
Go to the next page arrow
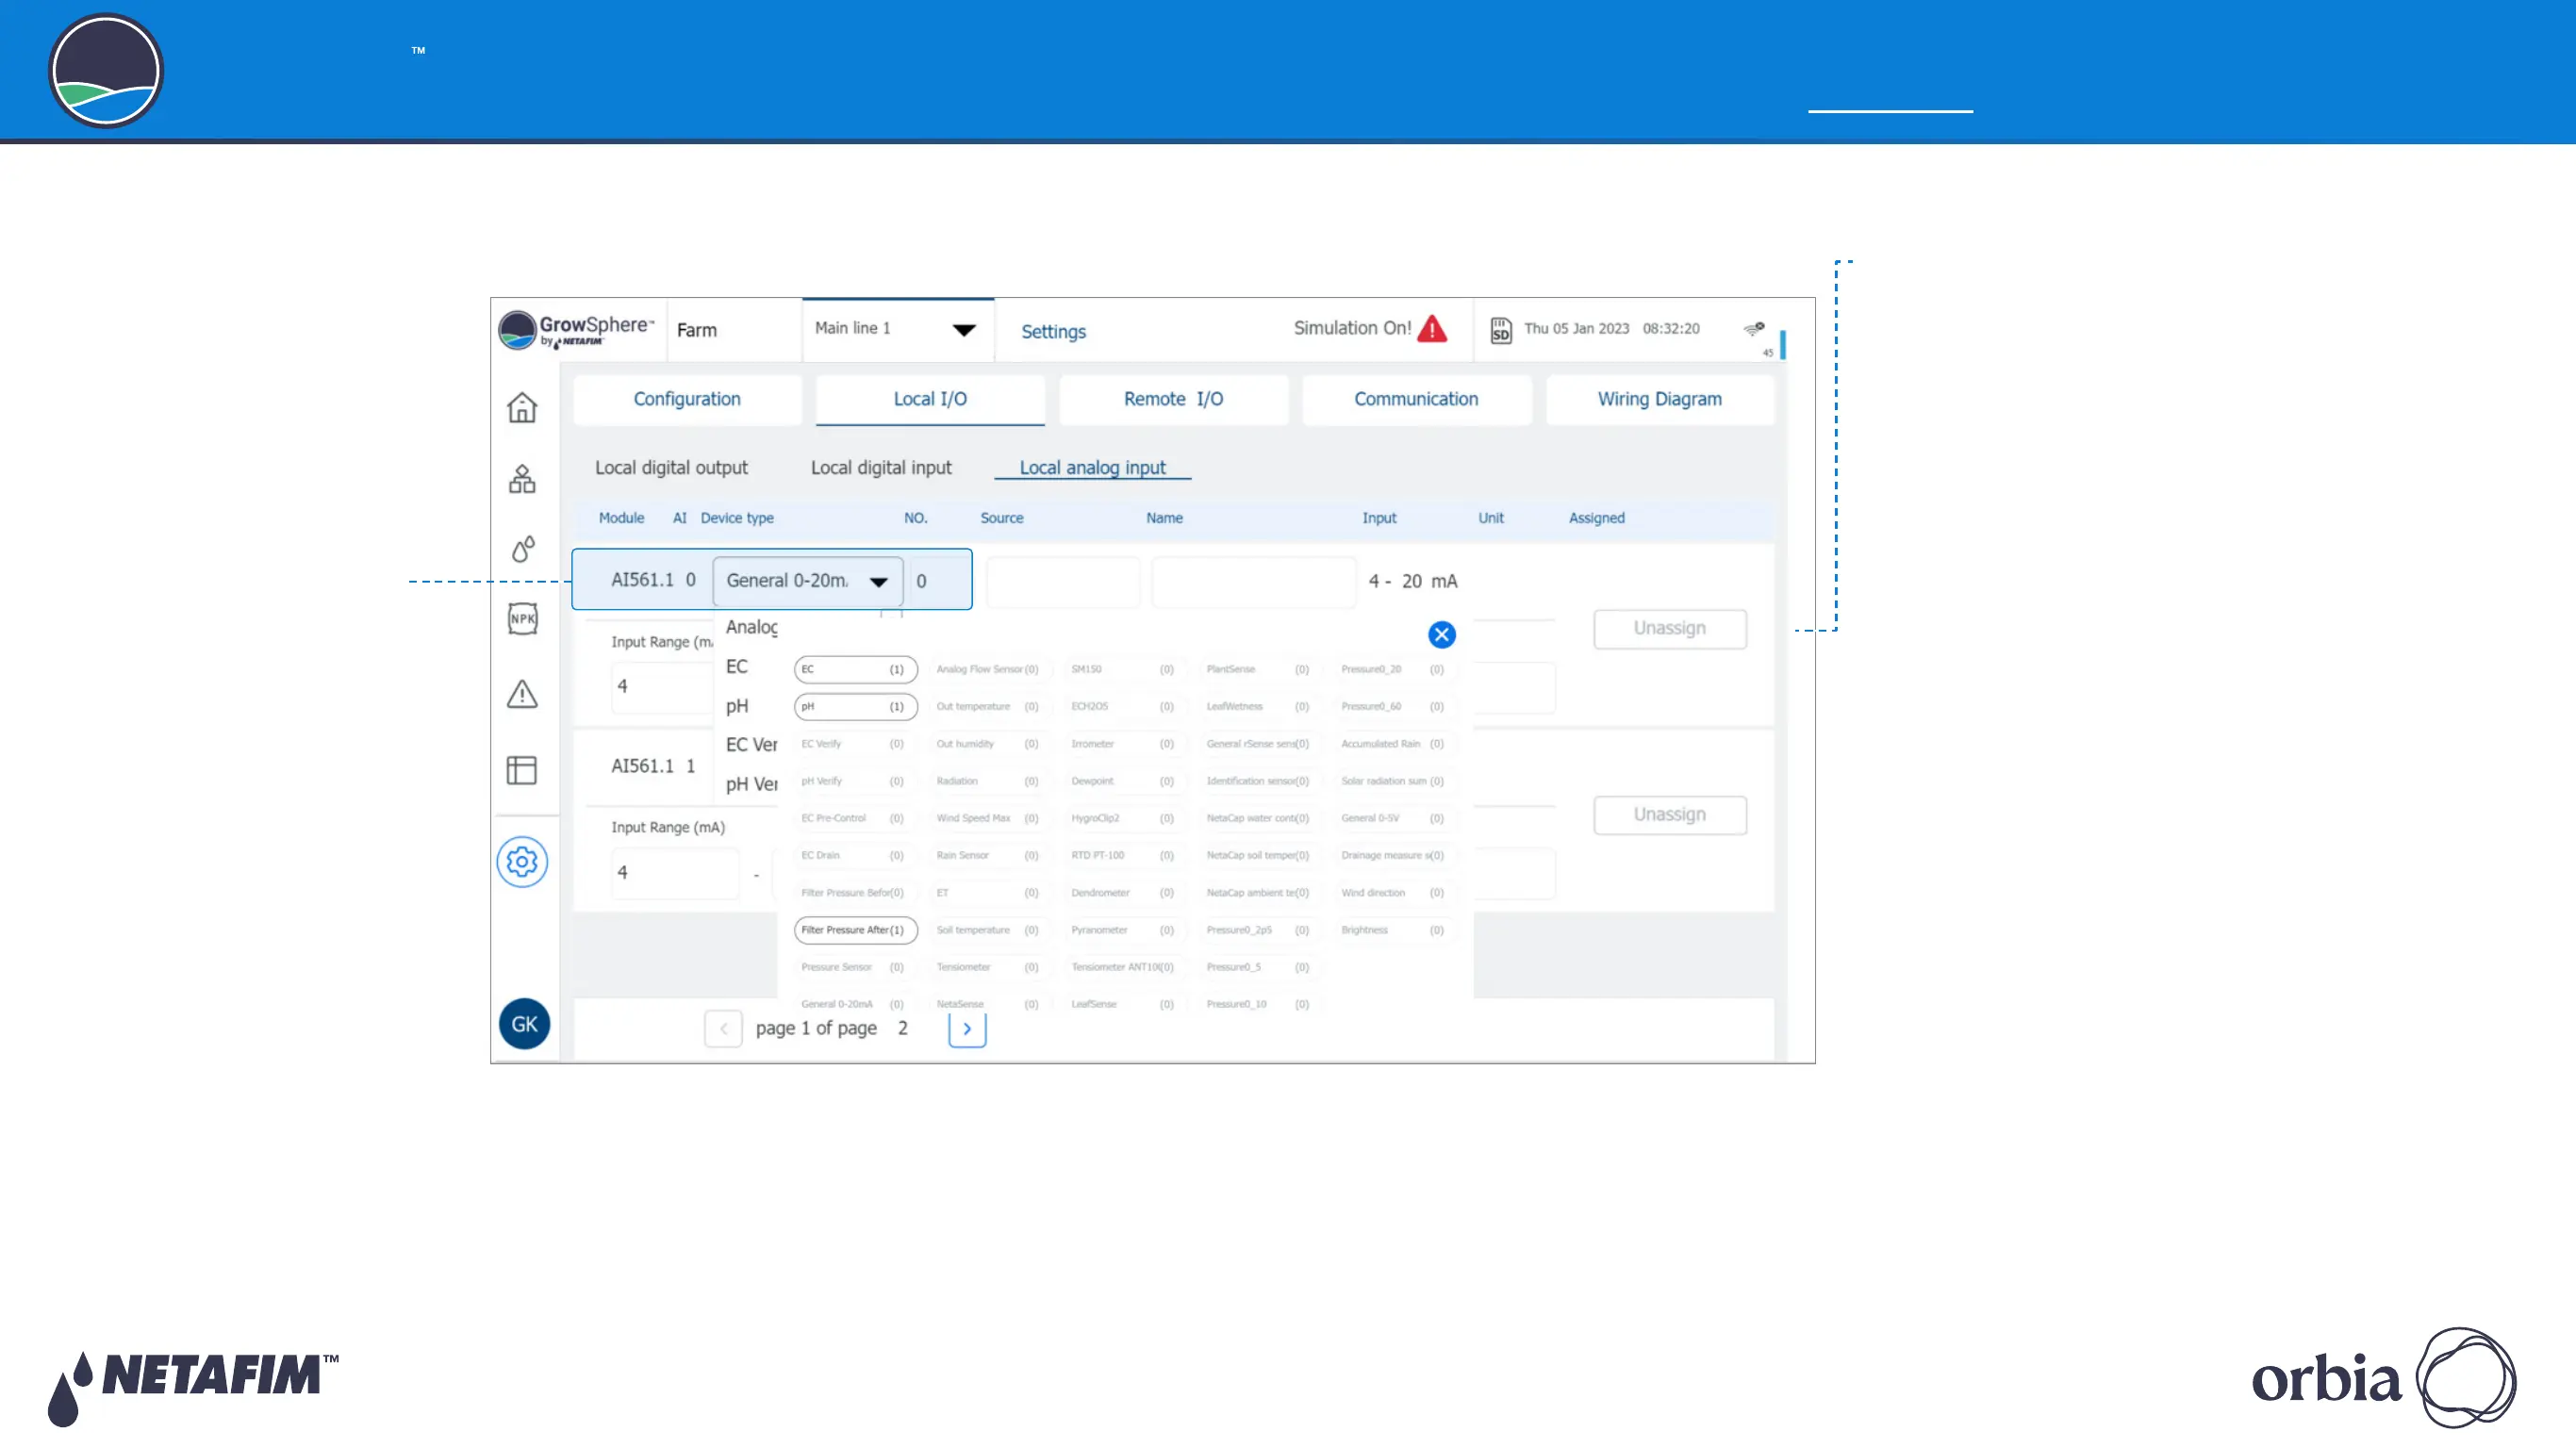click(x=967, y=1028)
